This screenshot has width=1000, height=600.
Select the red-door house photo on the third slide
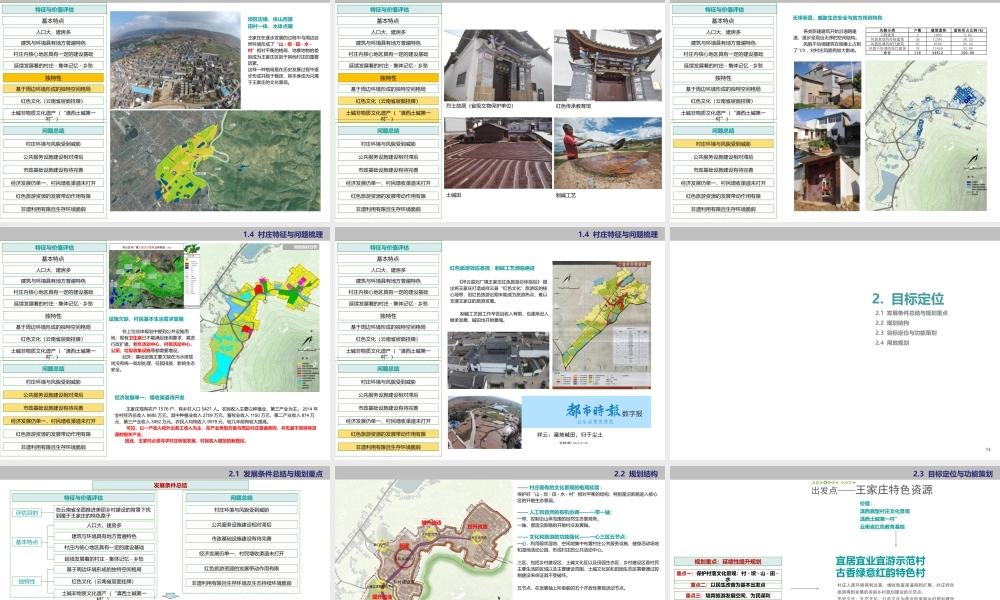[x=827, y=184]
